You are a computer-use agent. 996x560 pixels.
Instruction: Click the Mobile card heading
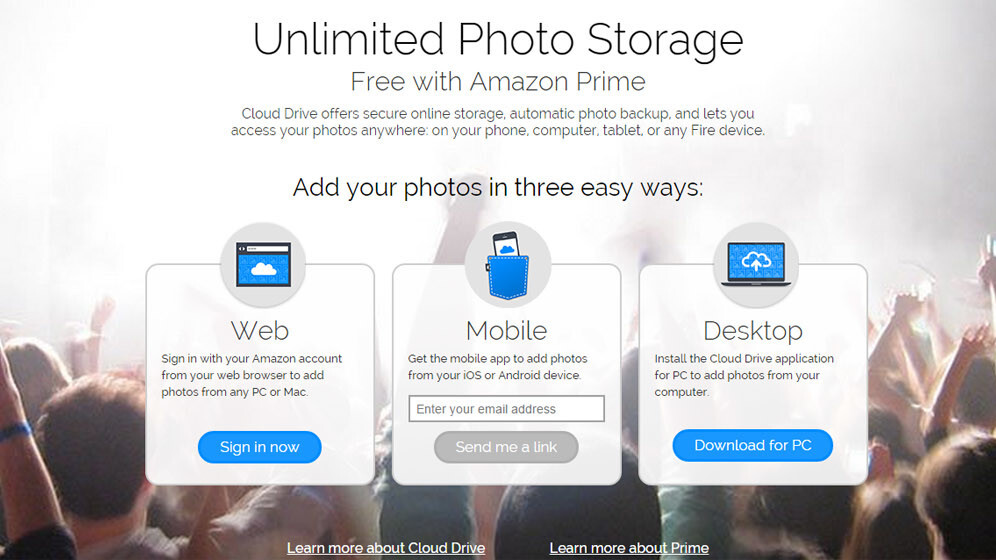506,331
